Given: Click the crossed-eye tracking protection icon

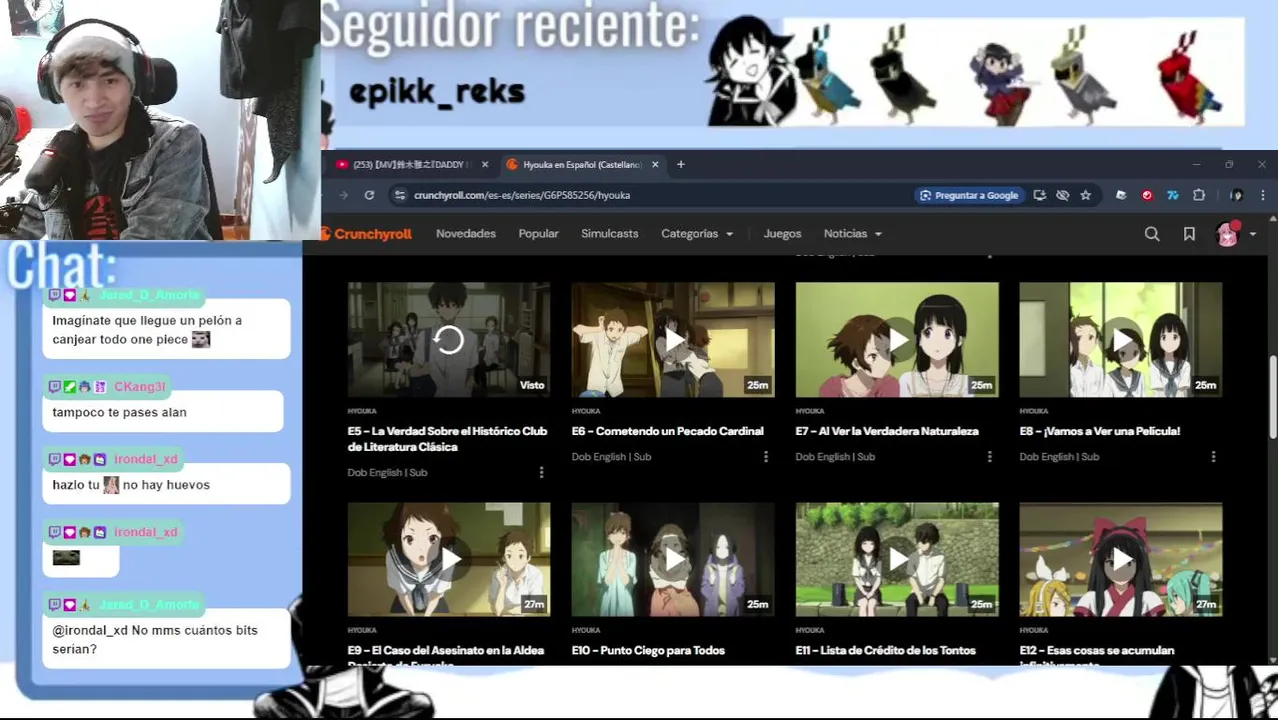Looking at the screenshot, I should tap(1063, 195).
